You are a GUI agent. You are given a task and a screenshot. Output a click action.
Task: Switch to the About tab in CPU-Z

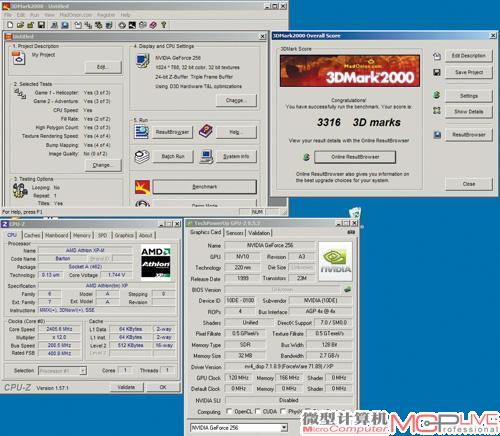(x=146, y=235)
